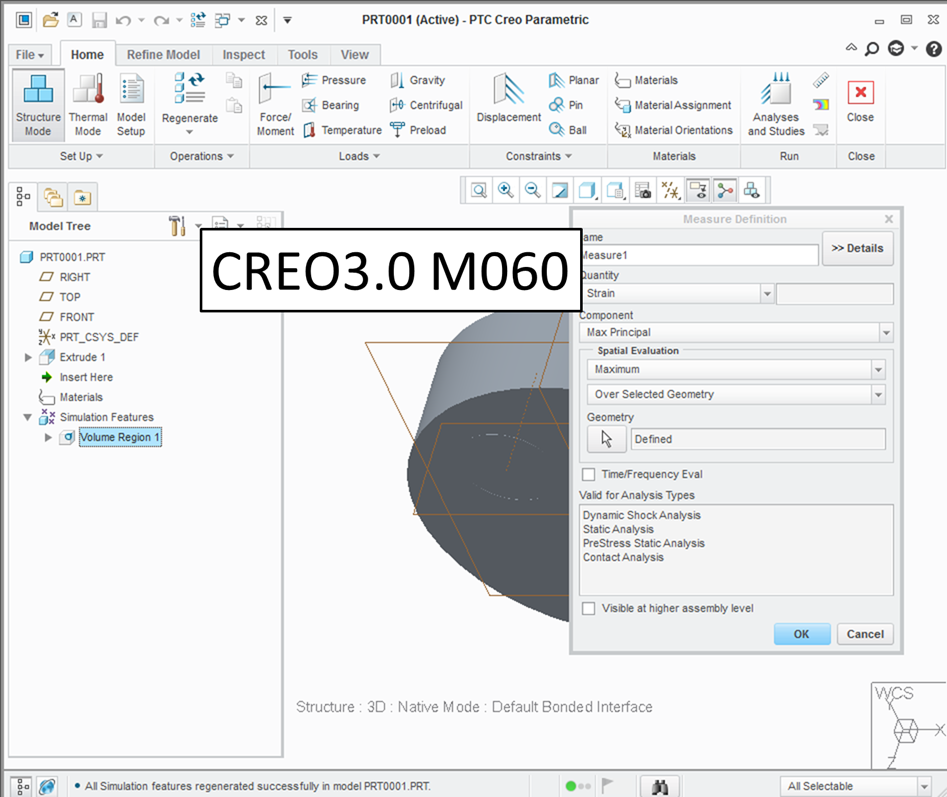
Task: Open Material Orientations
Action: click(x=673, y=130)
